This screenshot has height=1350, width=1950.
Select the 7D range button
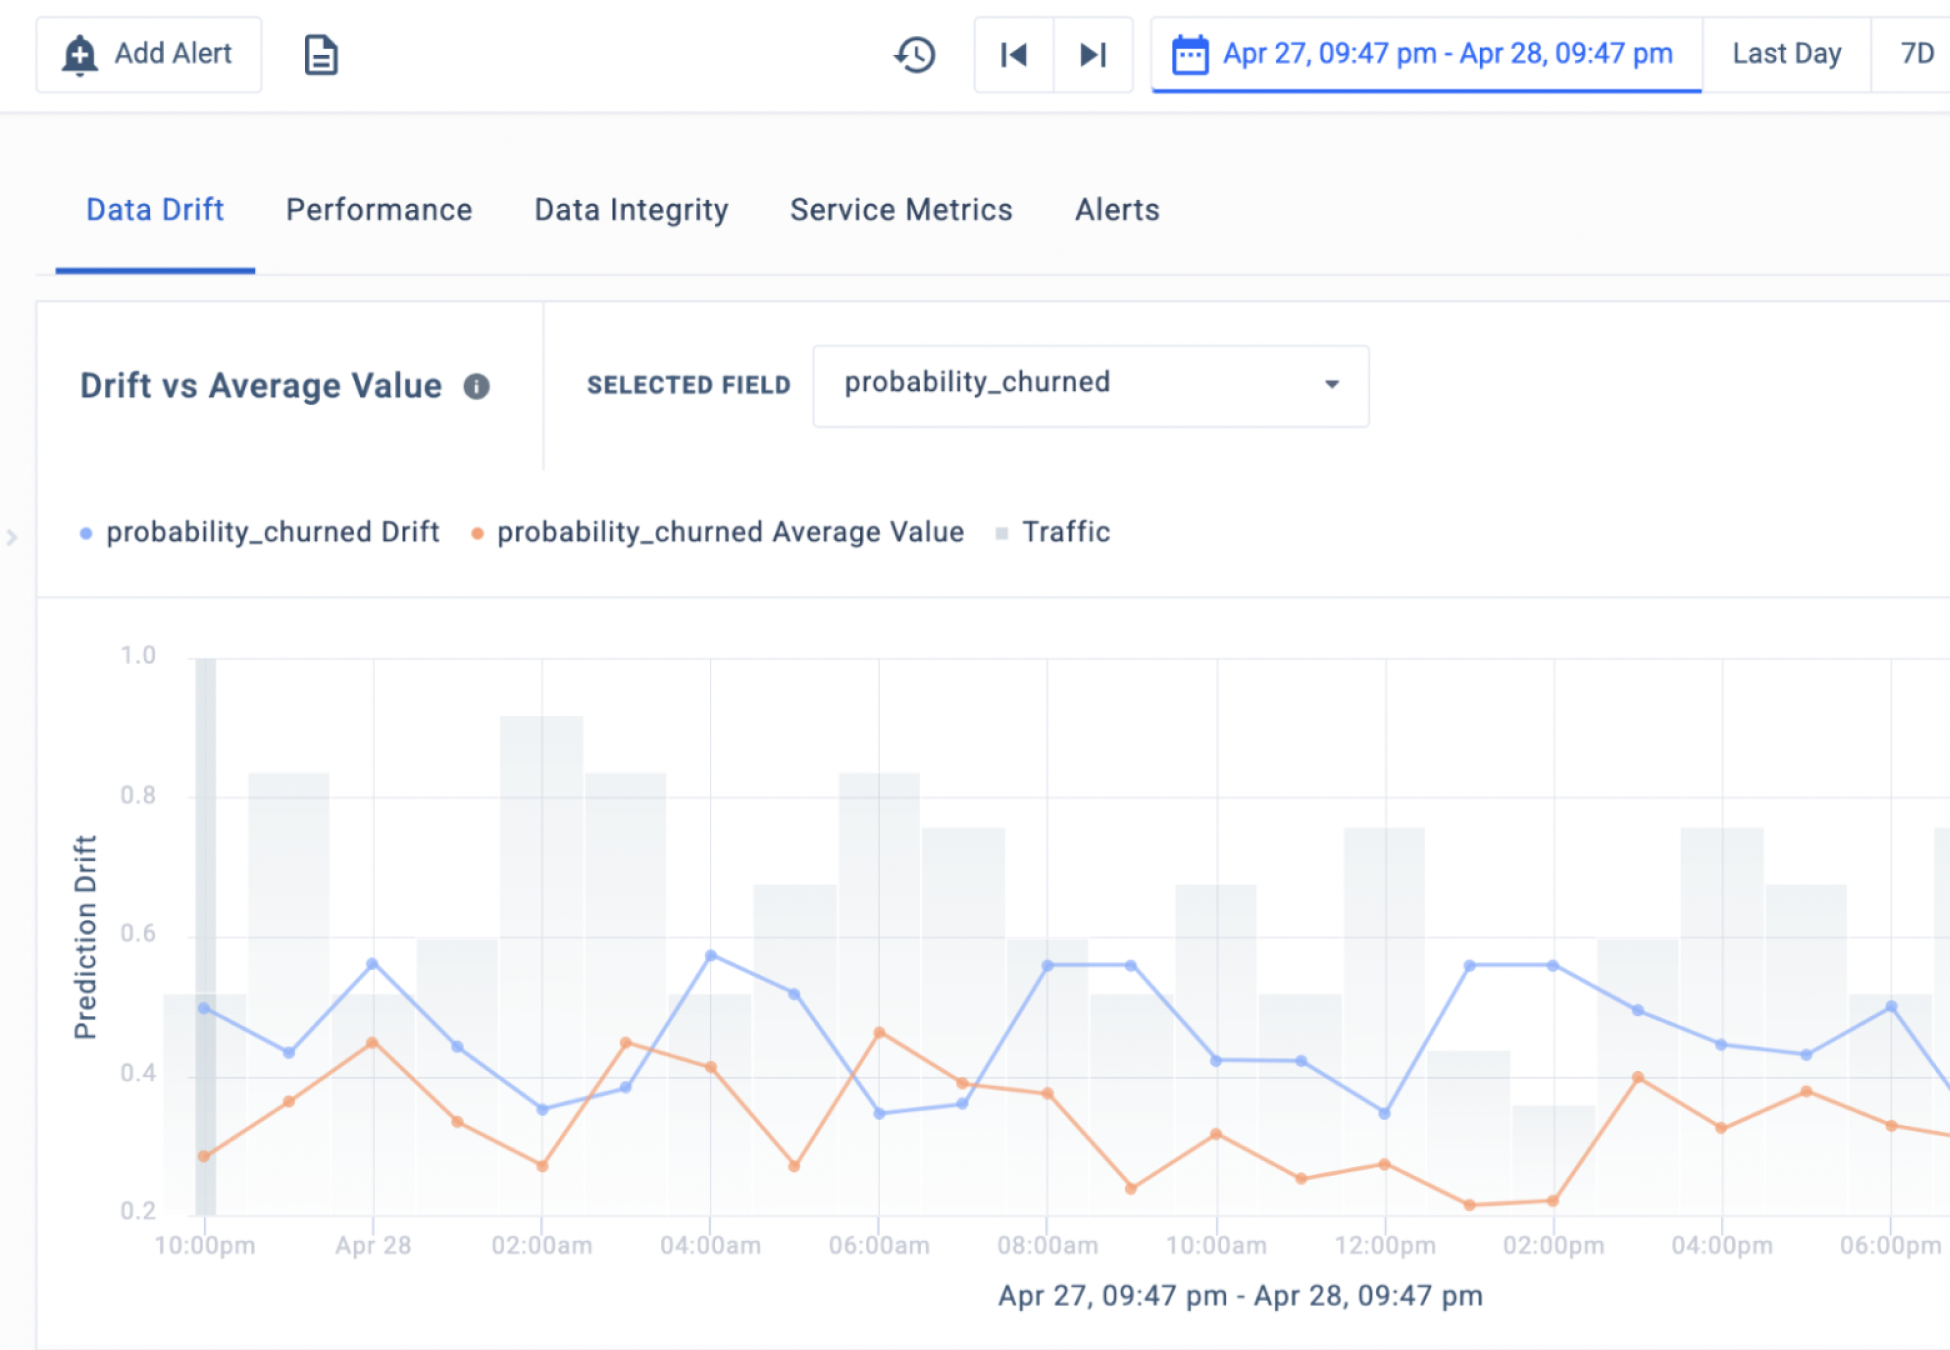[1916, 54]
